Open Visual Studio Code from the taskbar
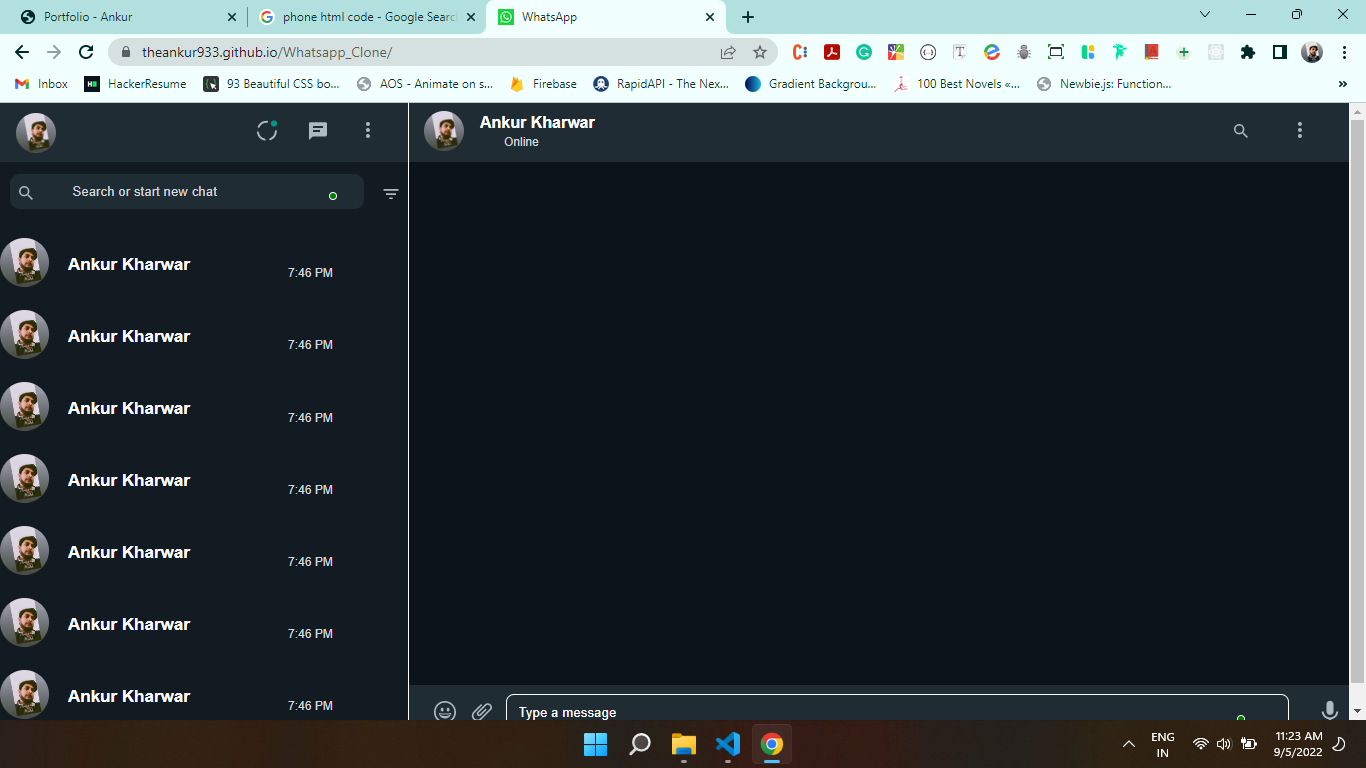This screenshot has height=768, width=1366. [728, 744]
